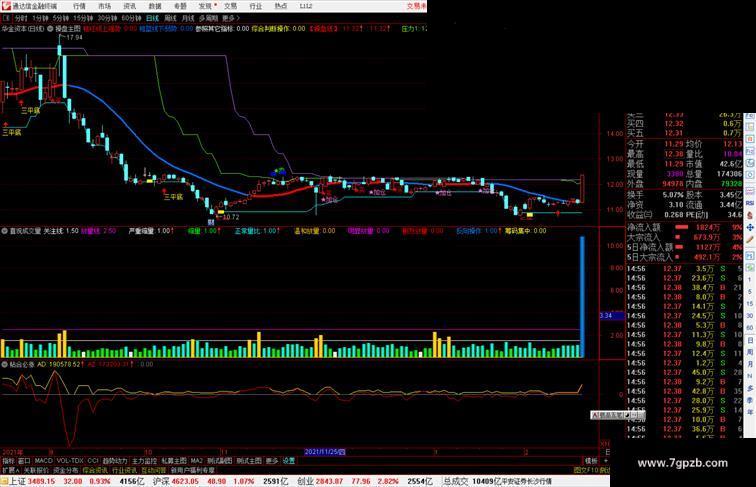Screen dimensions: 756x487
Task: Click the 沪深 index in status bar
Action: 161,481
